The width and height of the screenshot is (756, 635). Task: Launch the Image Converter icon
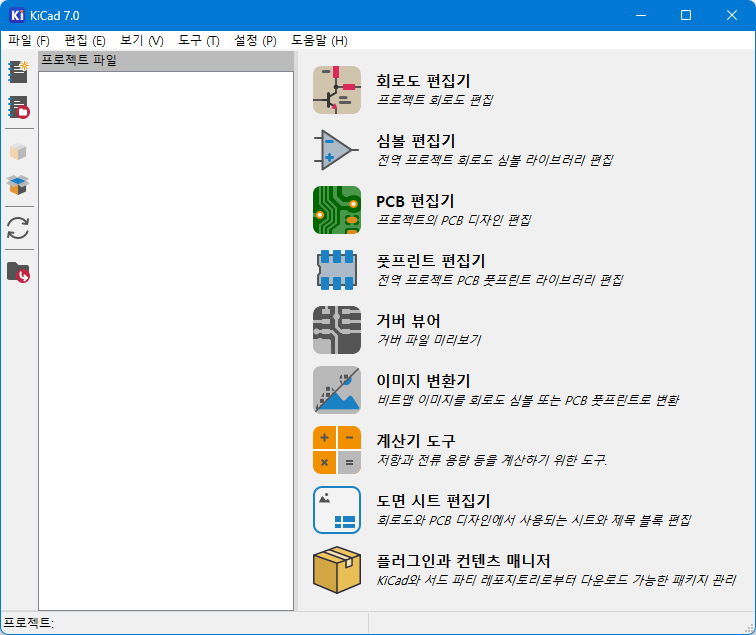[337, 390]
